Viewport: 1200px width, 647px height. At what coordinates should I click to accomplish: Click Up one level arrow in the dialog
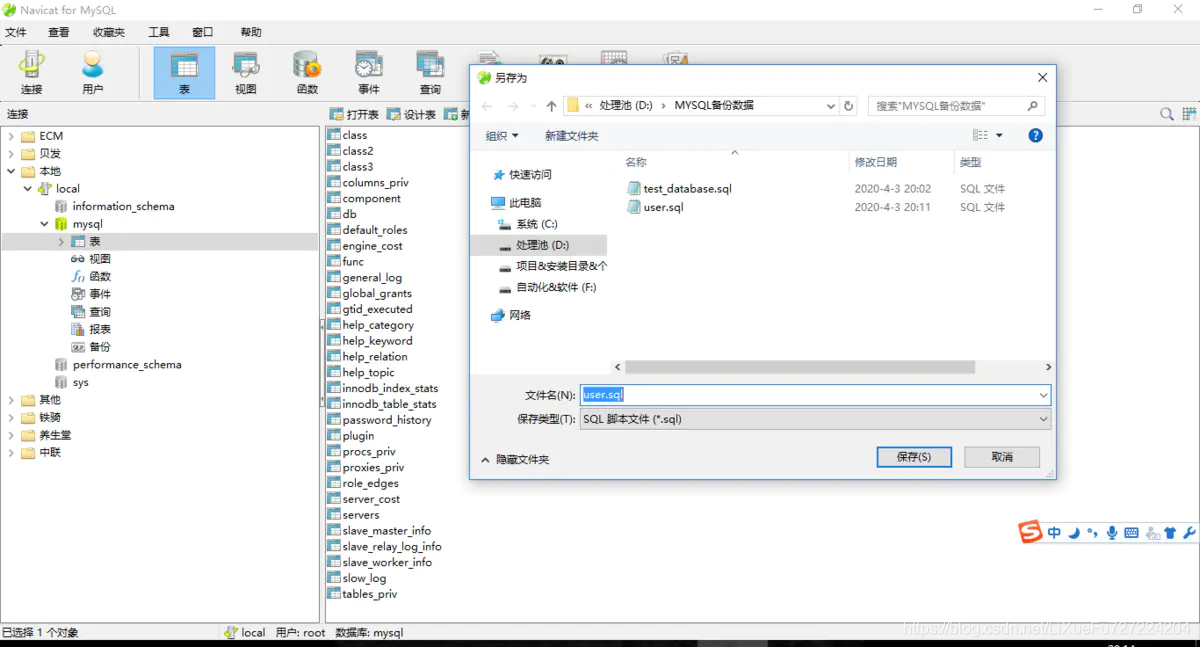click(x=551, y=106)
